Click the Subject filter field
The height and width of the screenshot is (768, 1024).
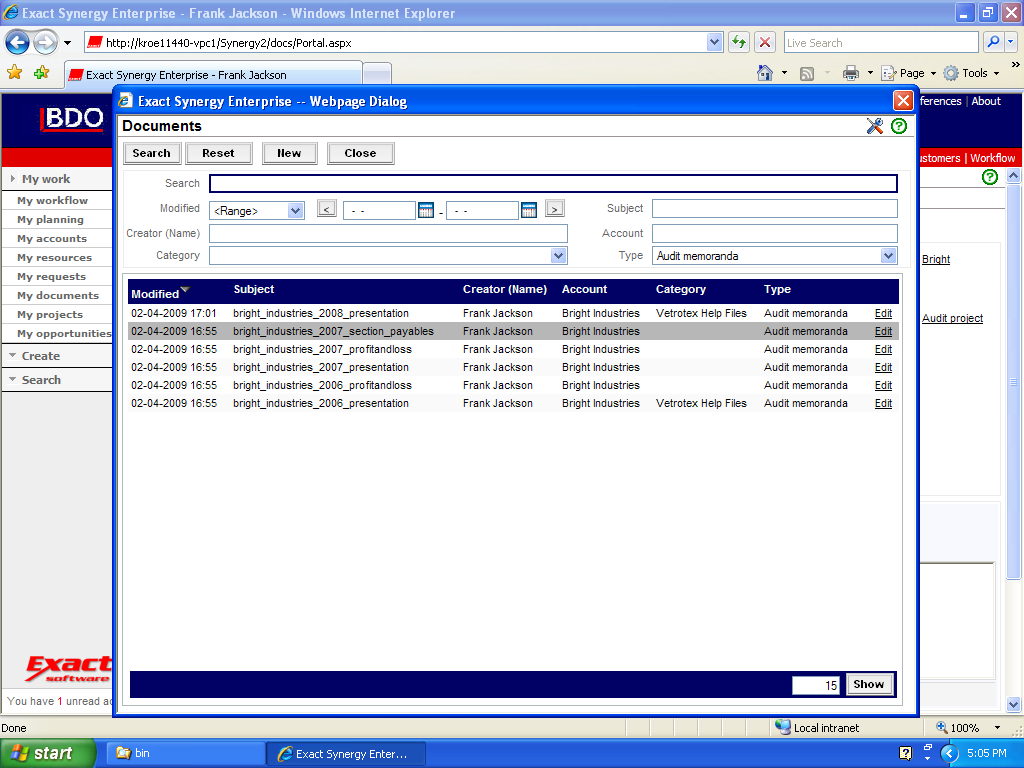[x=775, y=208]
